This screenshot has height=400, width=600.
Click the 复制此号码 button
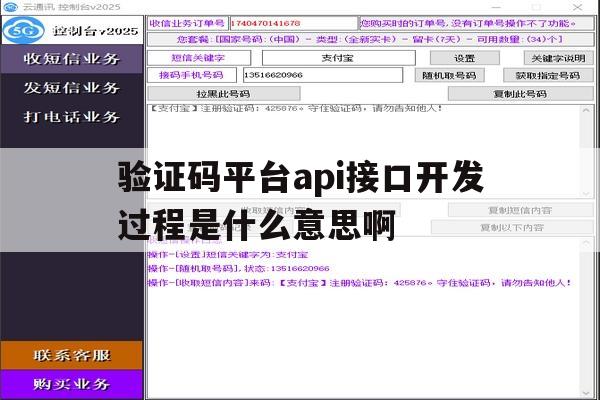520,94
